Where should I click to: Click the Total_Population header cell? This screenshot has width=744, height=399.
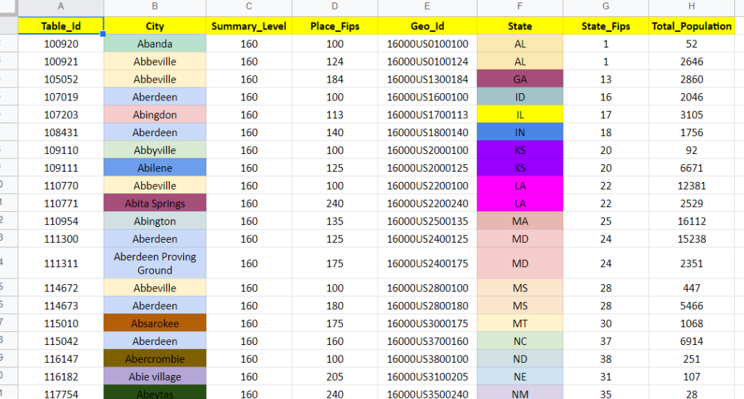pyautogui.click(x=691, y=26)
